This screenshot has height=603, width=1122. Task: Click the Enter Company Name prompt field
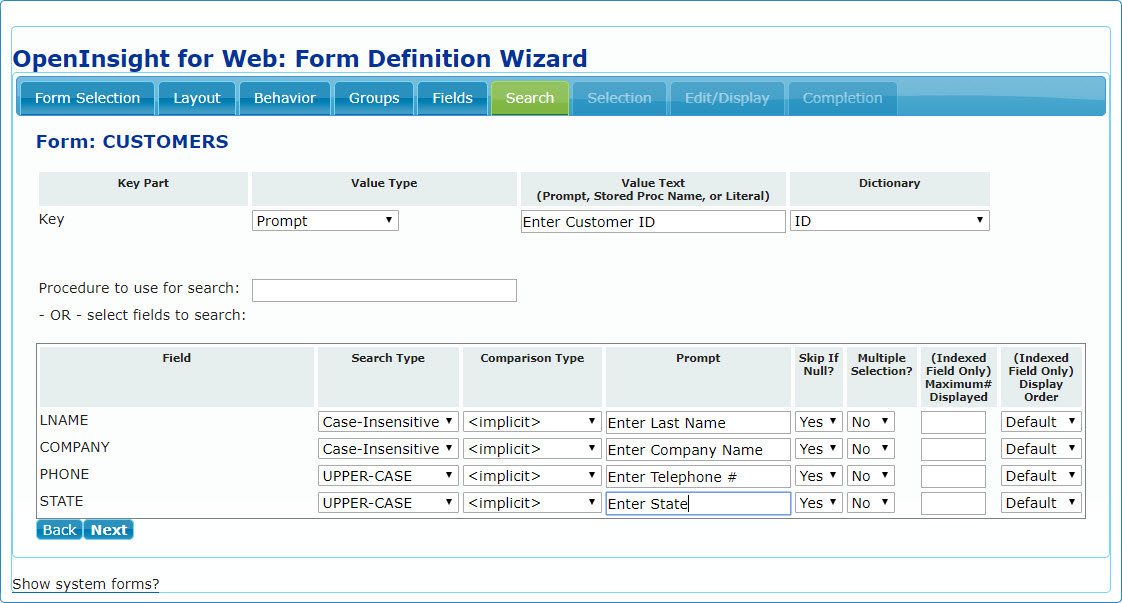tap(698, 450)
